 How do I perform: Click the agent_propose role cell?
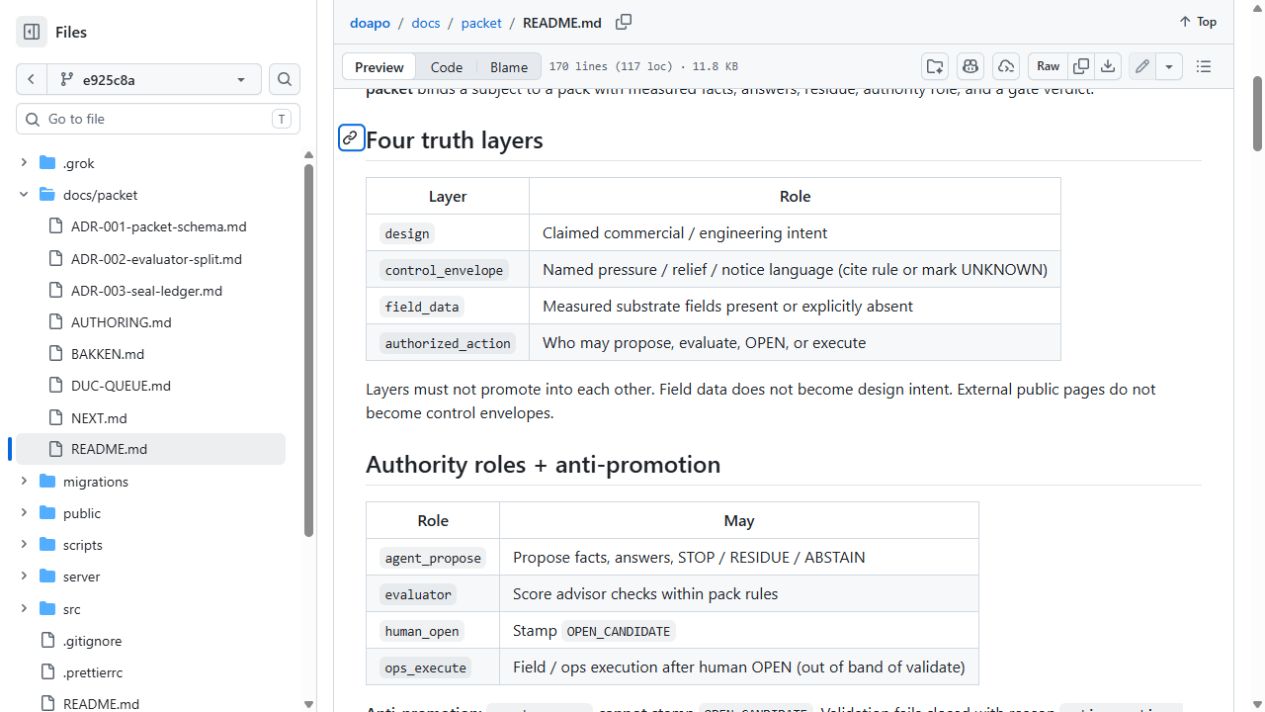(433, 558)
